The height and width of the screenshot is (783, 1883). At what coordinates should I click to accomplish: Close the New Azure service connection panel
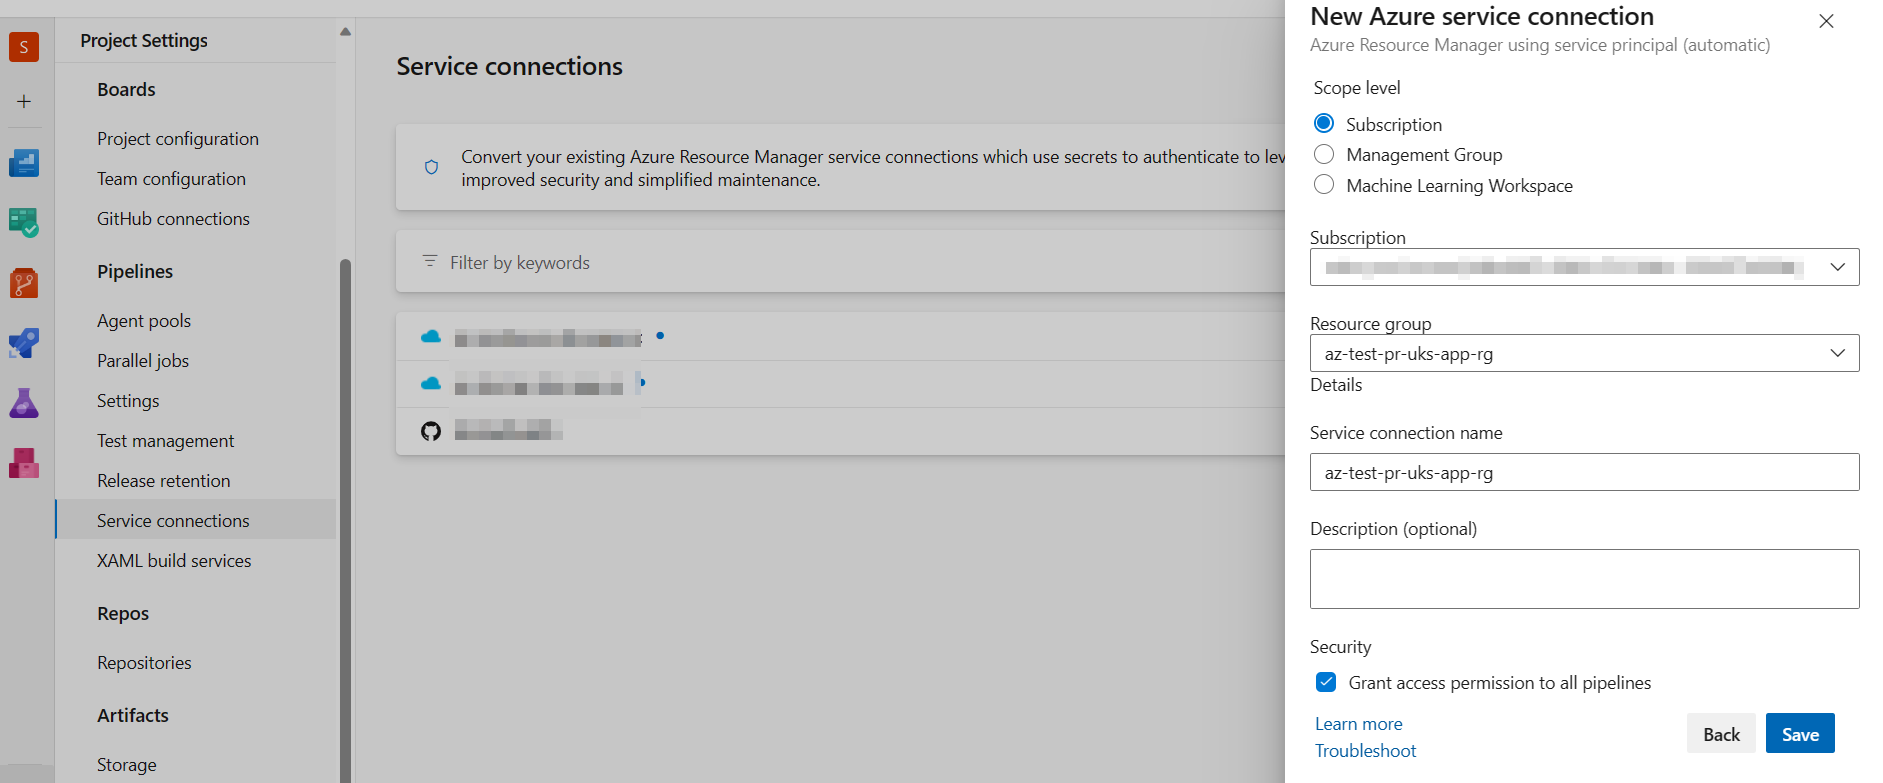pos(1826,21)
